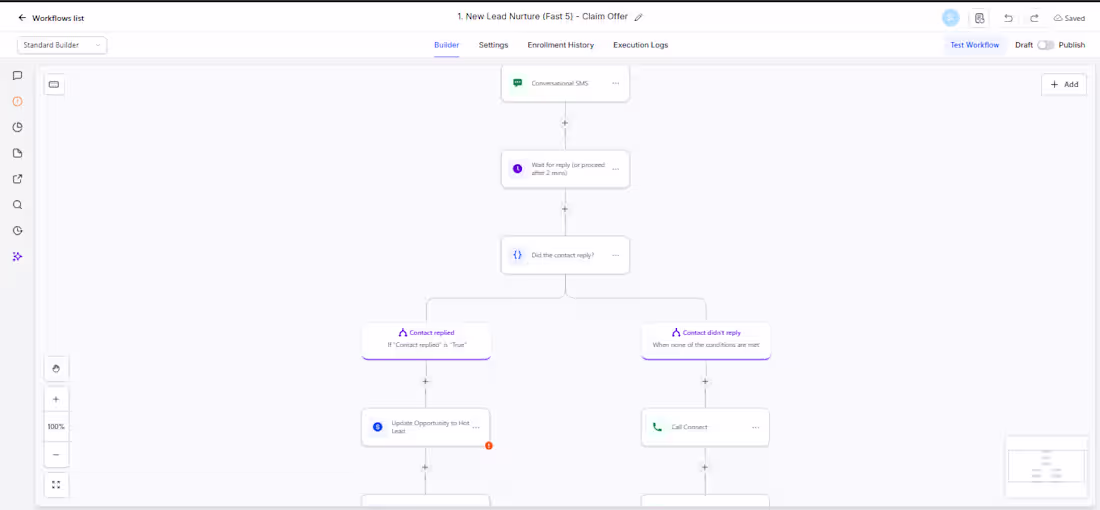1100x510 pixels.
Task: Add a step under Contact didn't reply branch
Action: [705, 382]
